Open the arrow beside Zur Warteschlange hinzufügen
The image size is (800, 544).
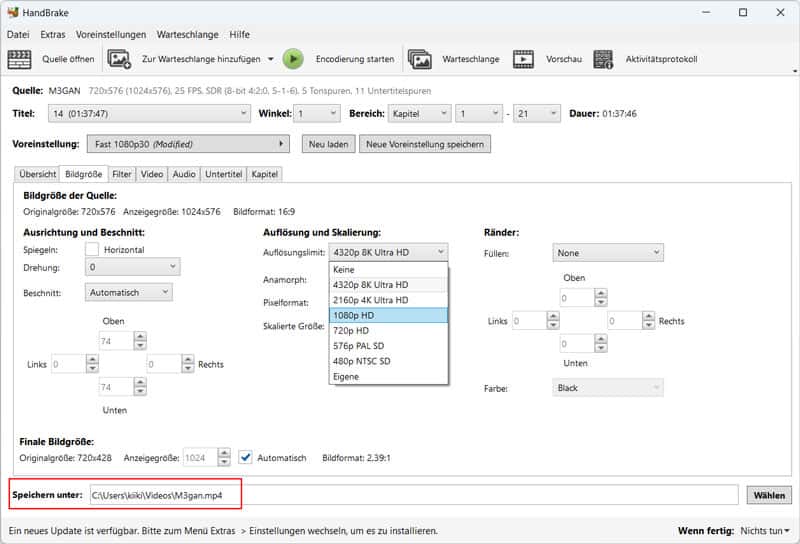point(271,59)
